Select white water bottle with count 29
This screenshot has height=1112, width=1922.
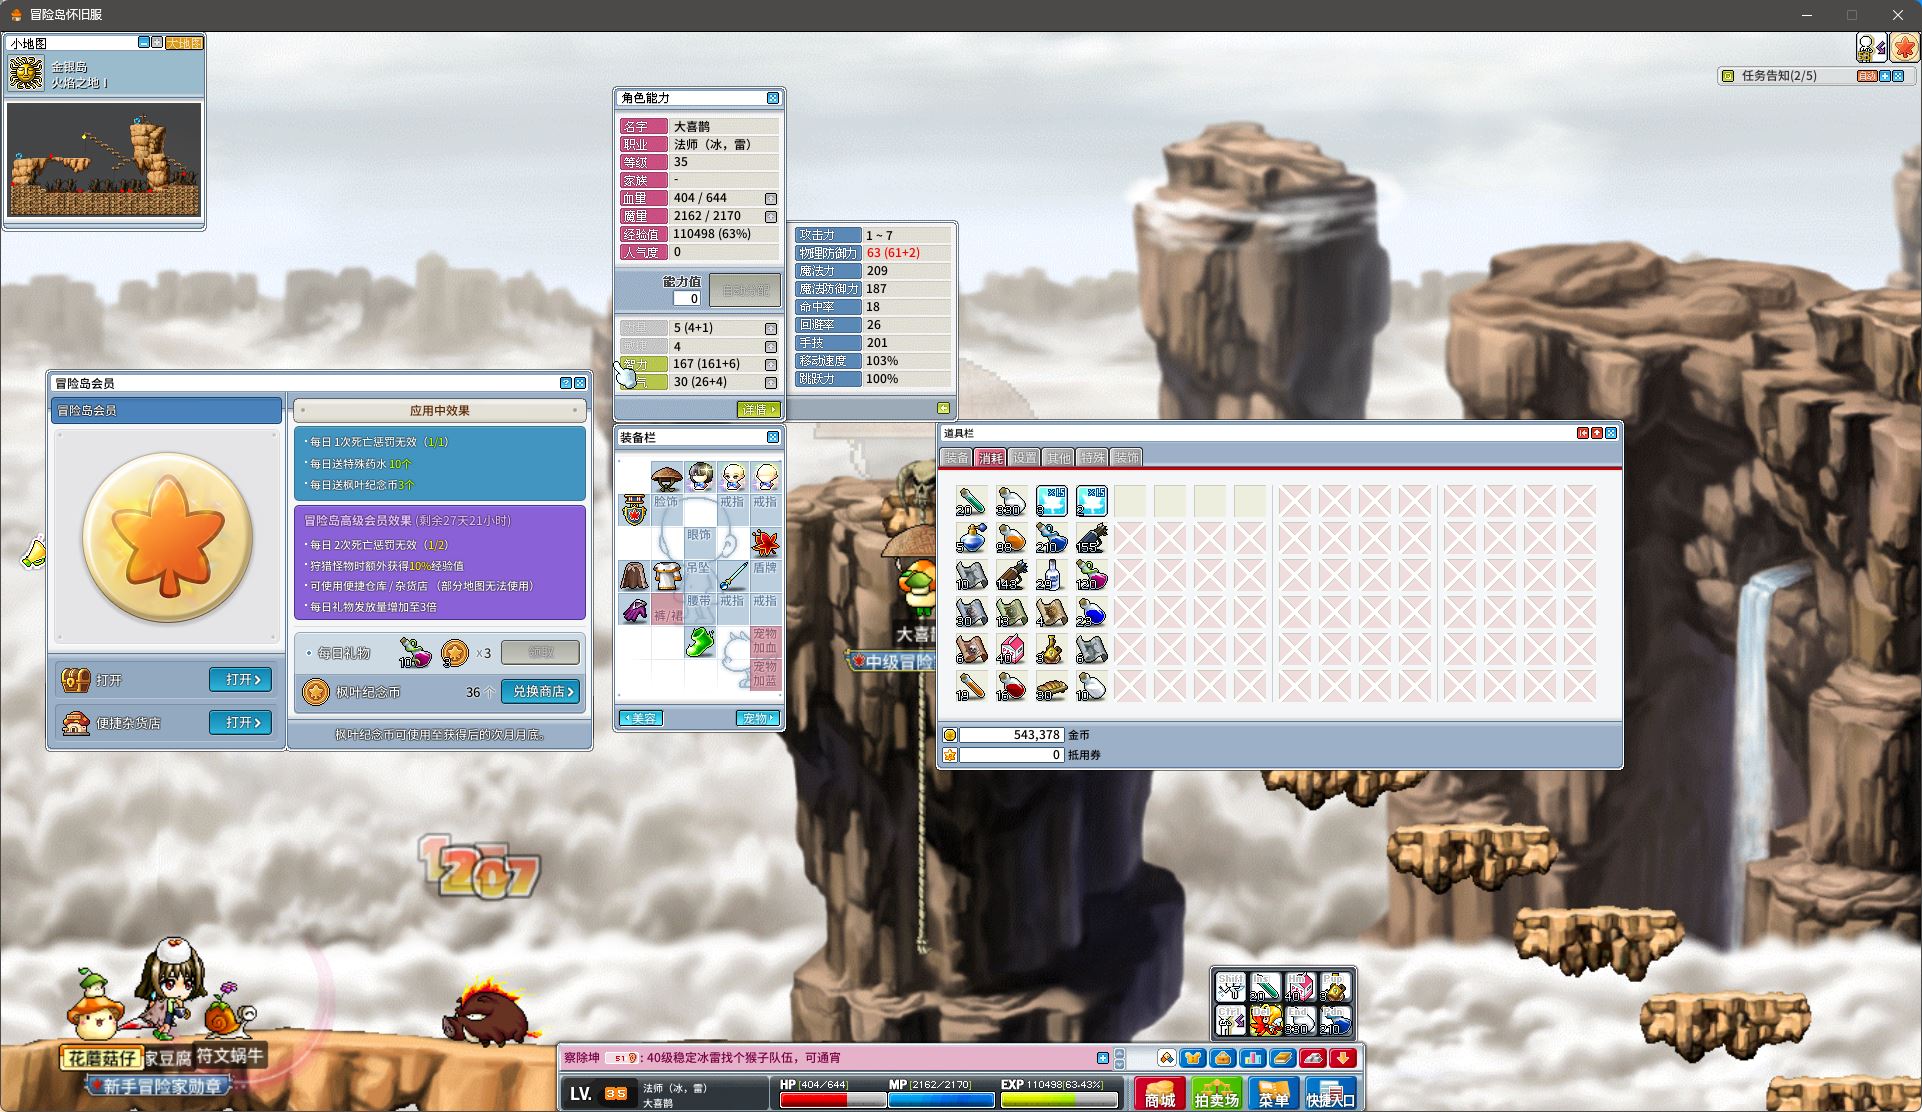click(x=1050, y=575)
